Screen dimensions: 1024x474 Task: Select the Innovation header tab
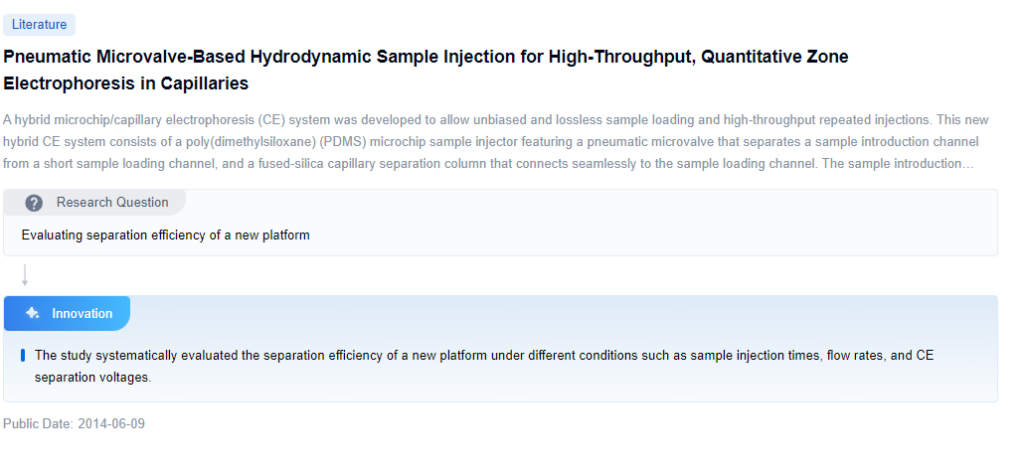pos(82,314)
